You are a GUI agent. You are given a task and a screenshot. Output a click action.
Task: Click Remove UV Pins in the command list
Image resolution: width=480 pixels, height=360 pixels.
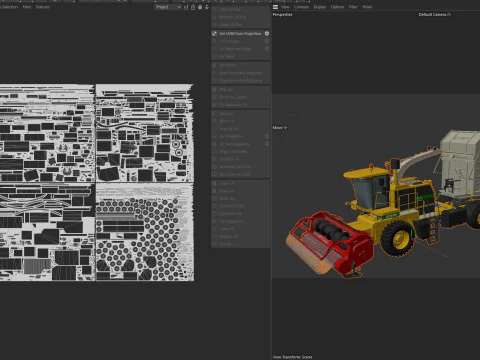pyautogui.click(x=240, y=17)
